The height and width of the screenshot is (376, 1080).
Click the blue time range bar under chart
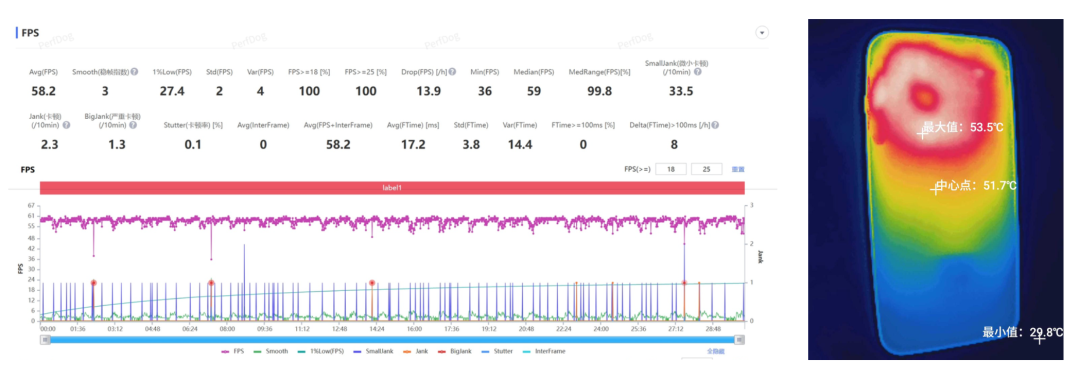[392, 340]
